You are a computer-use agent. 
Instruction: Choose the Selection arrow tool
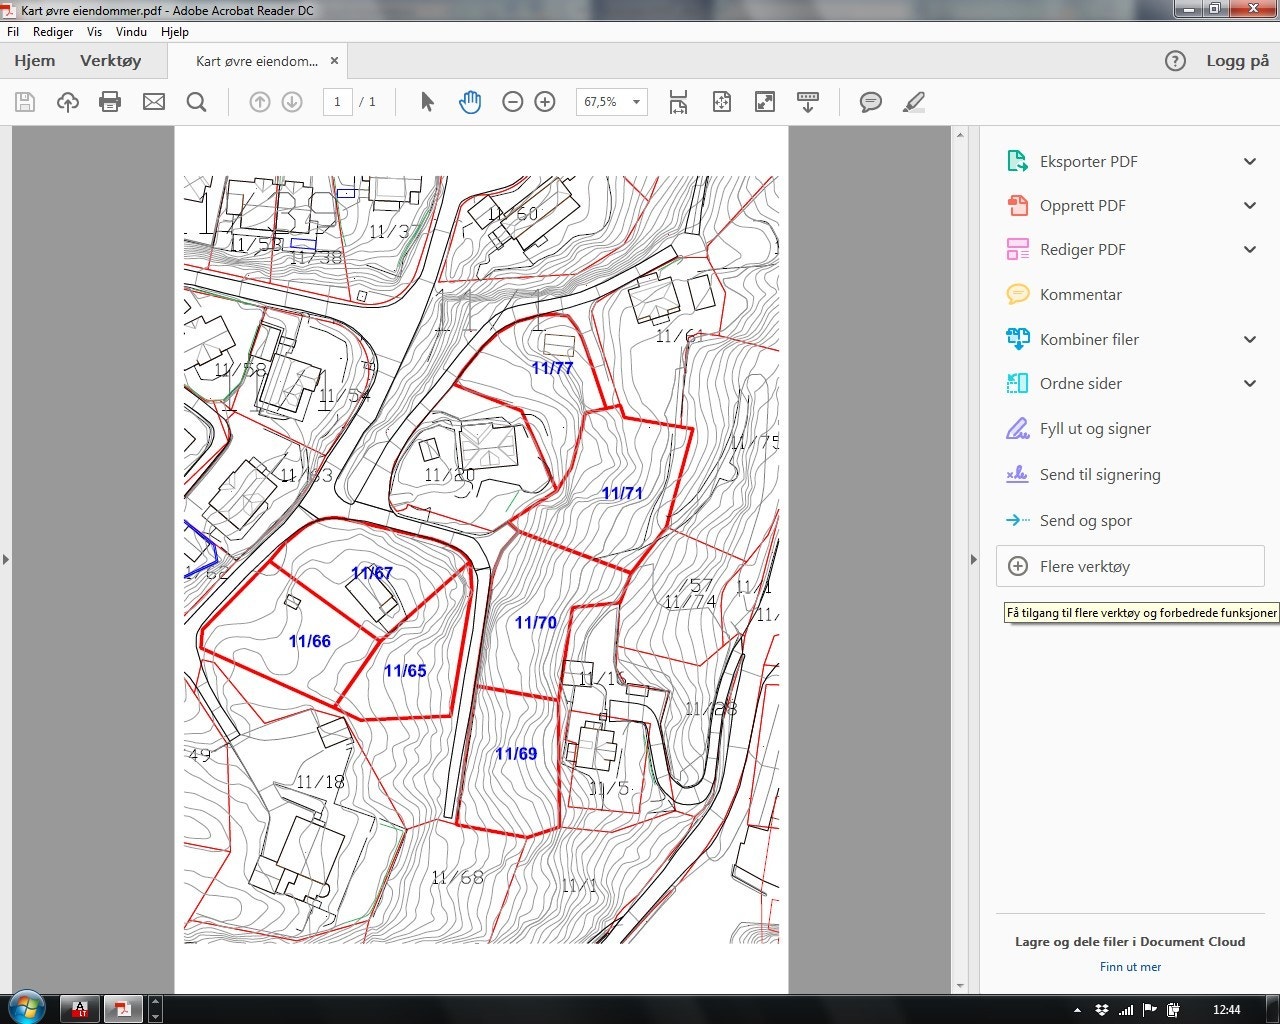point(427,102)
